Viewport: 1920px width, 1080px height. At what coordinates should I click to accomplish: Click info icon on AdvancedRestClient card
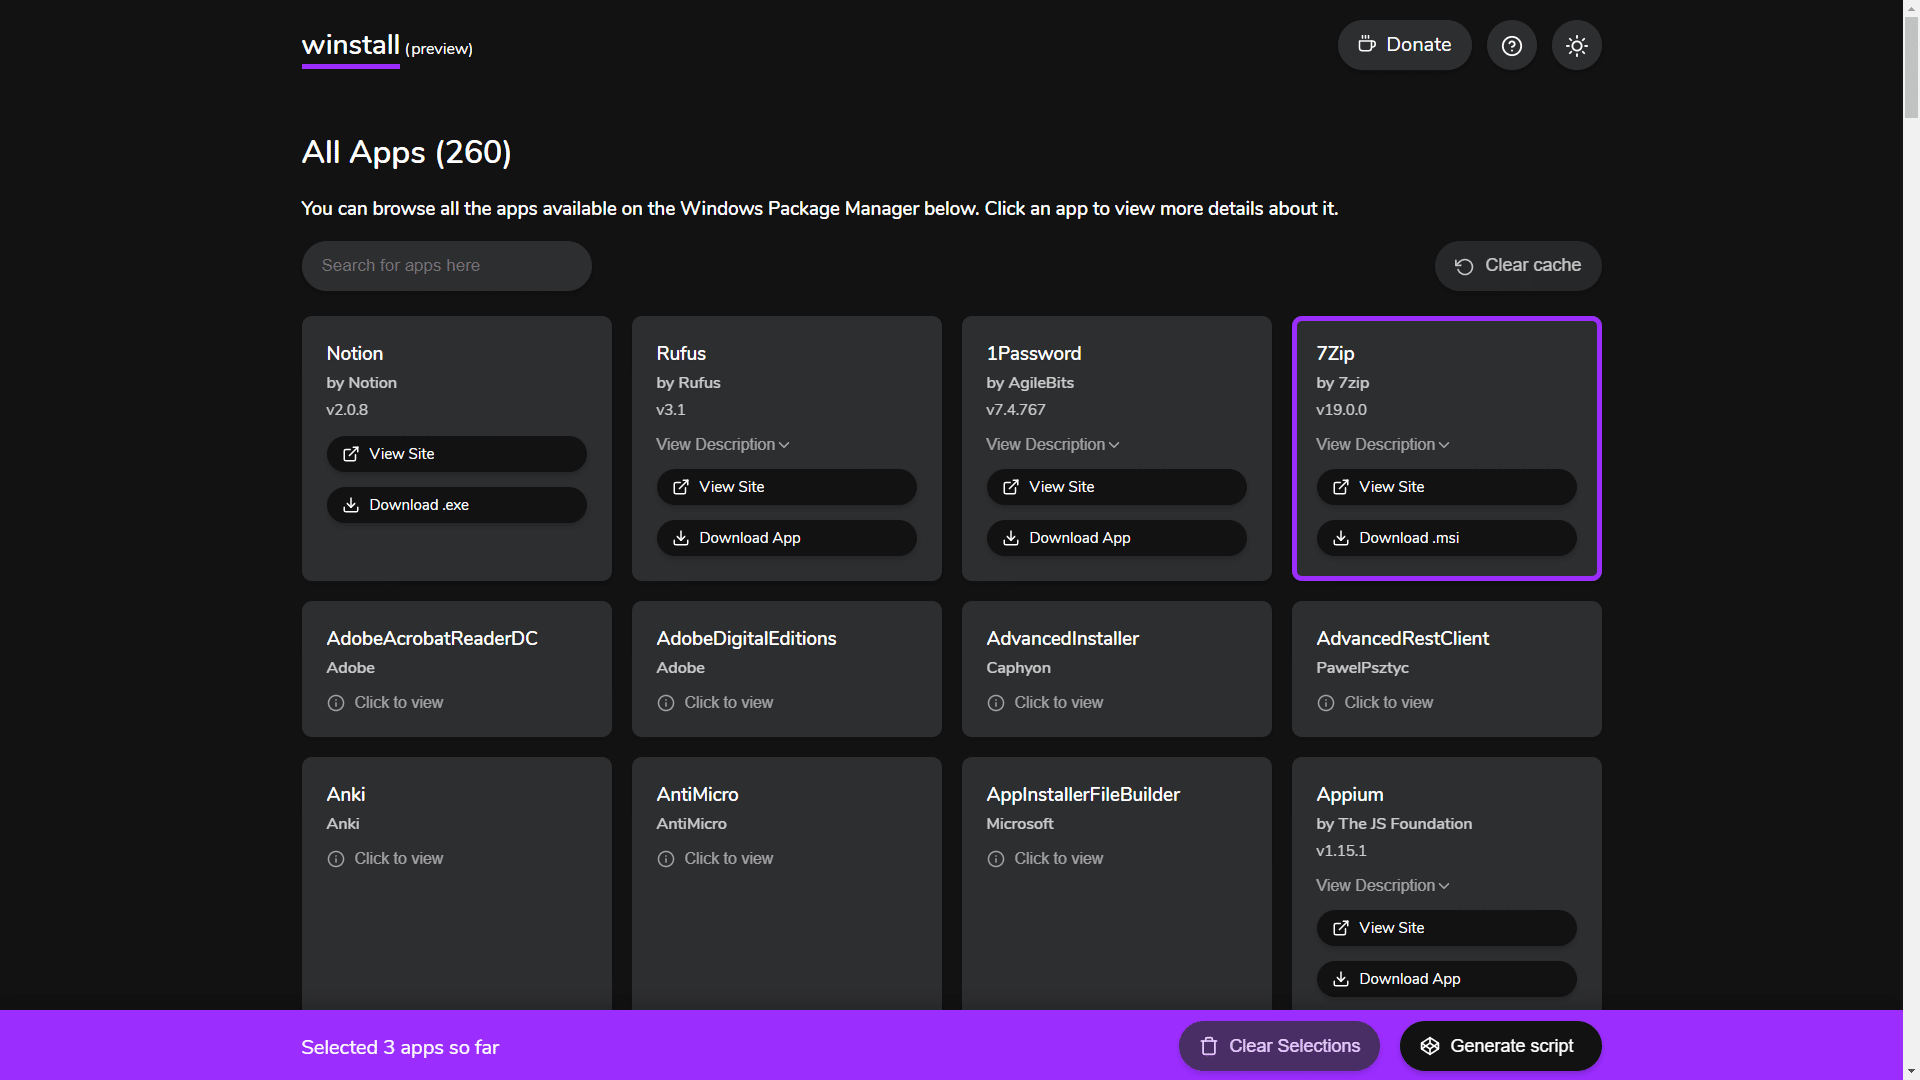[x=1326, y=703]
